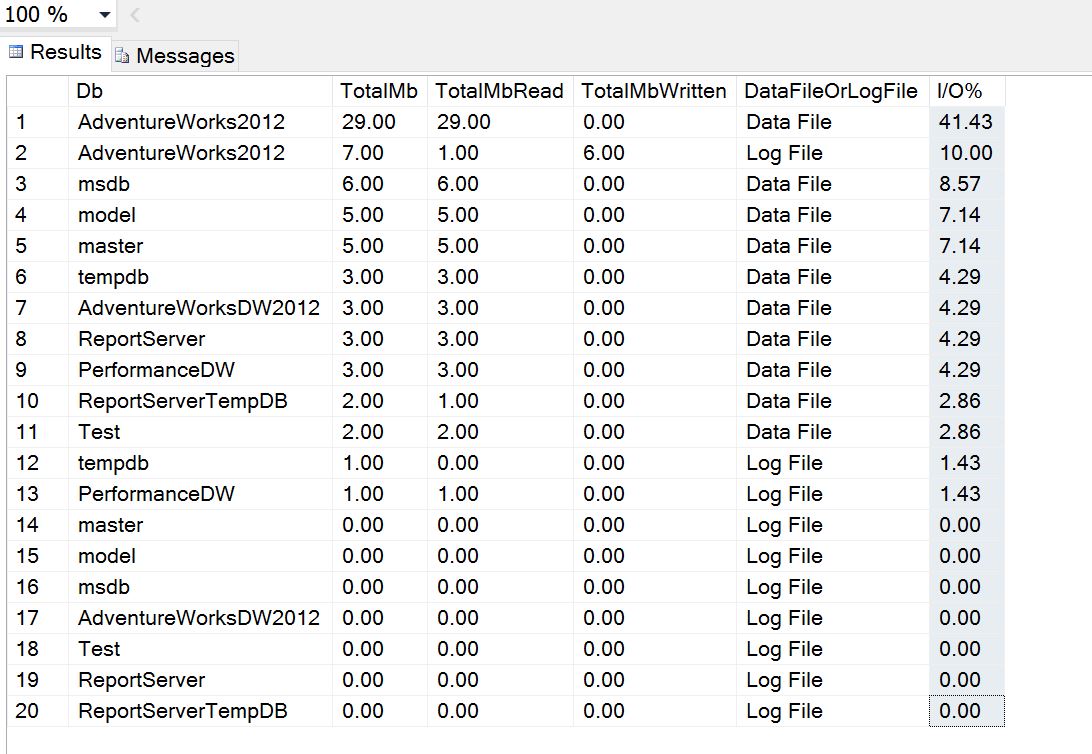Click tempdb cell in row 12
This screenshot has height=754, width=1092.
pyautogui.click(x=201, y=463)
